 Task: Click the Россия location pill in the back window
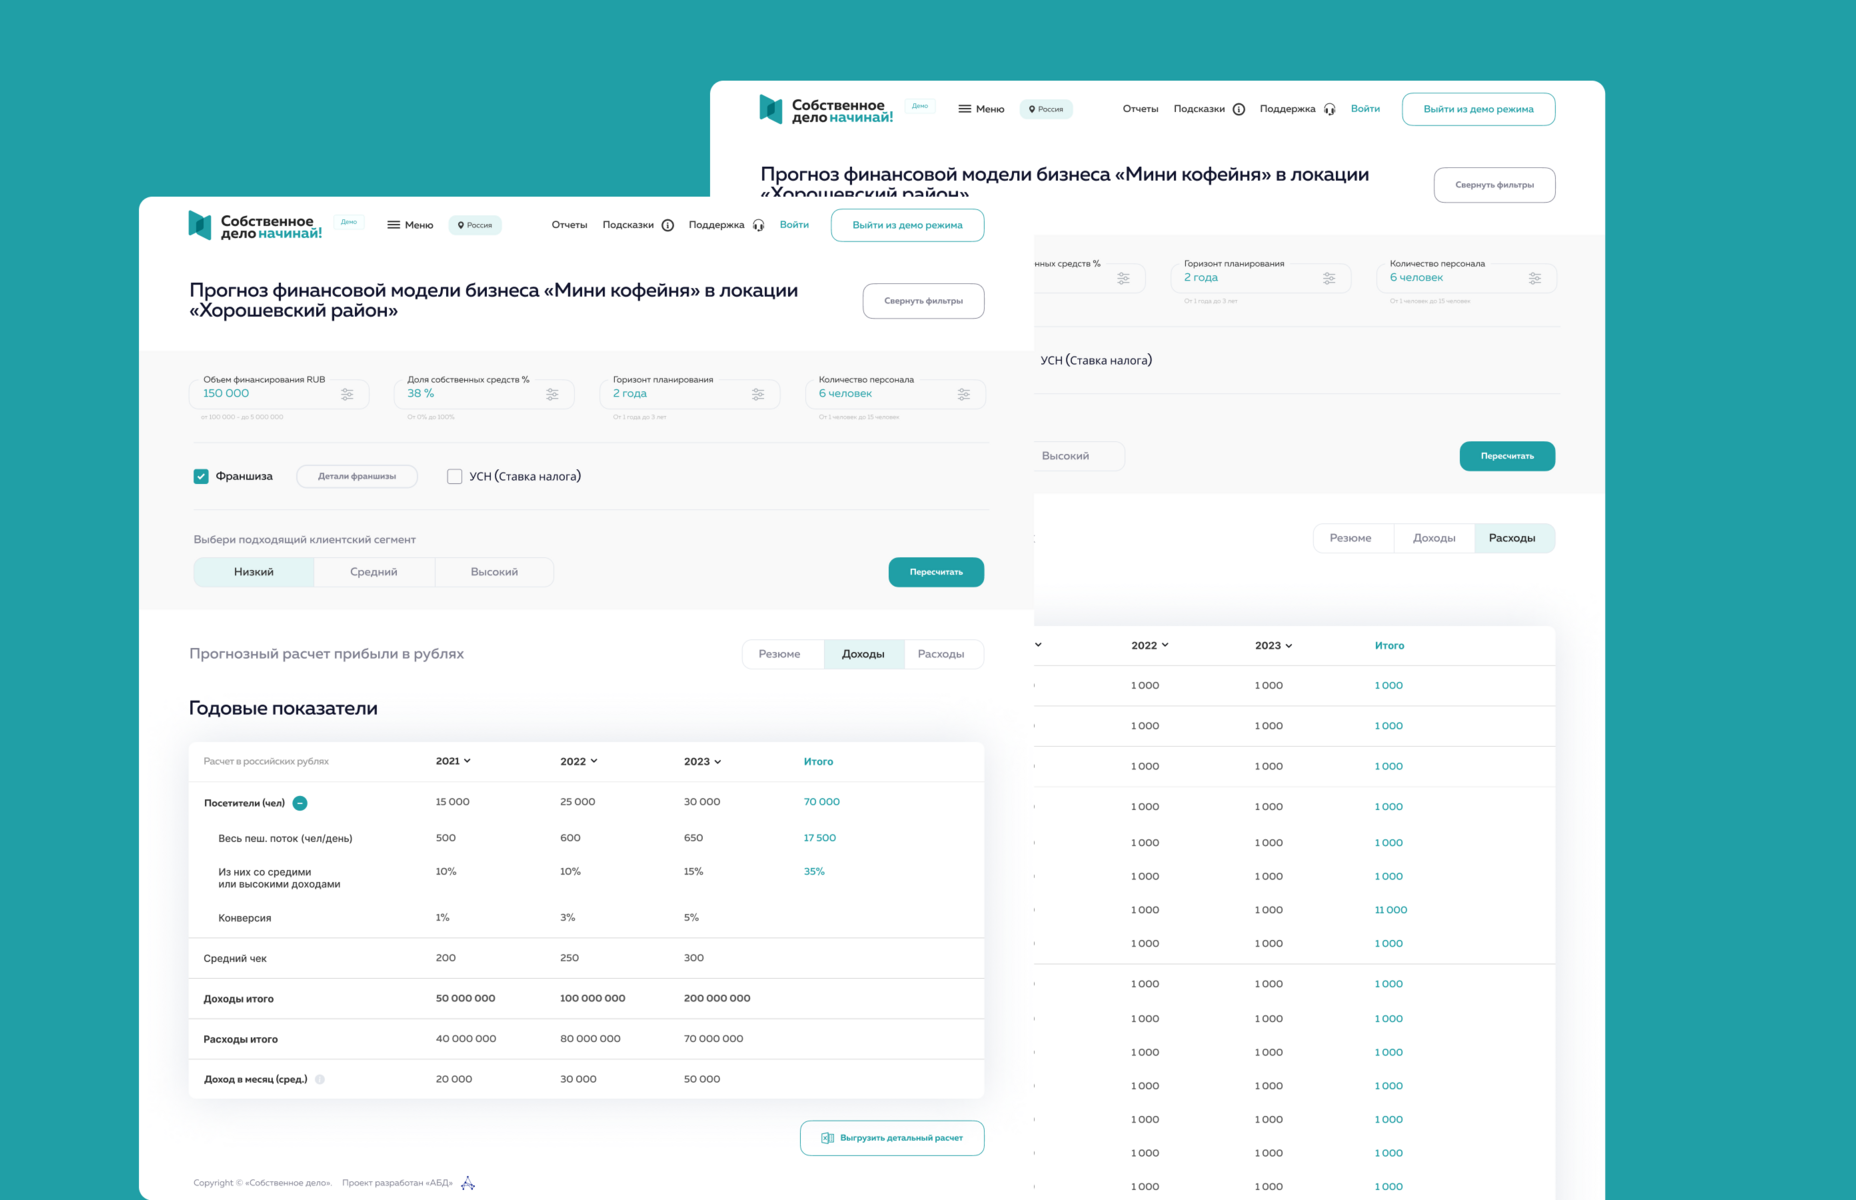[x=1046, y=109]
